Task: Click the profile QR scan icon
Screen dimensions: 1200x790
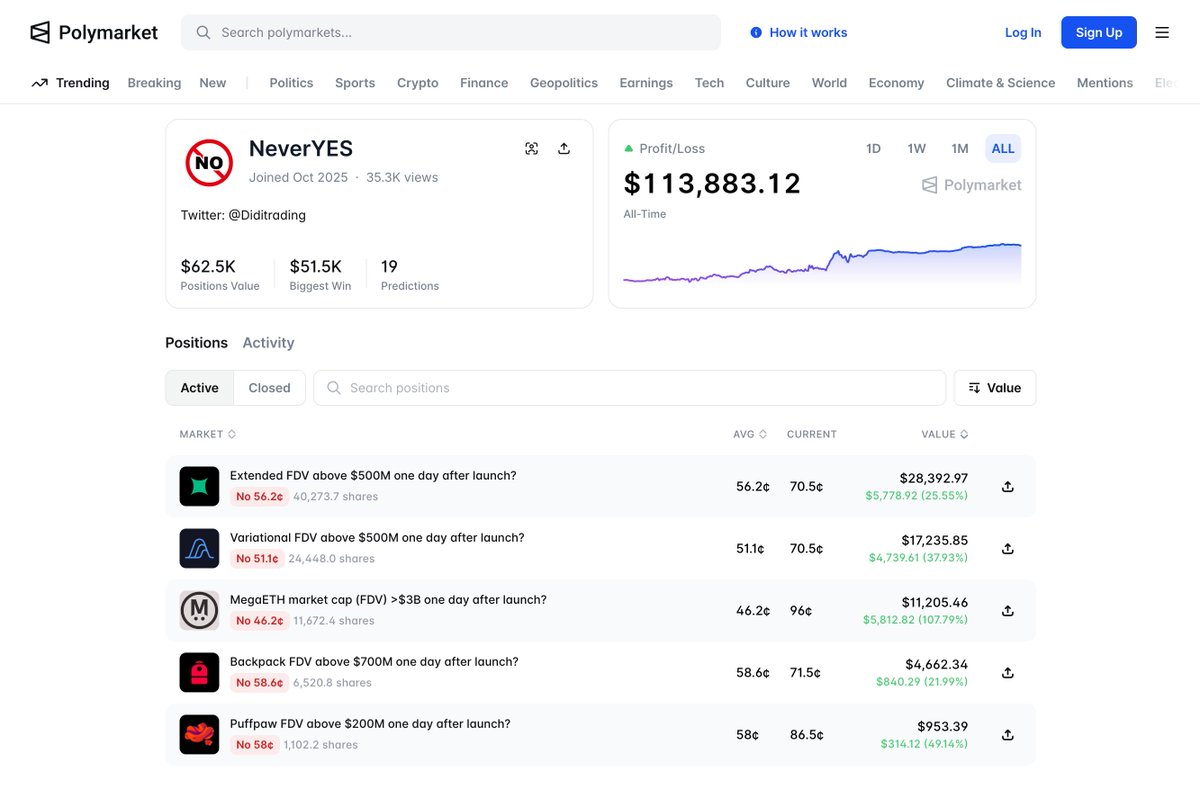Action: pyautogui.click(x=532, y=148)
